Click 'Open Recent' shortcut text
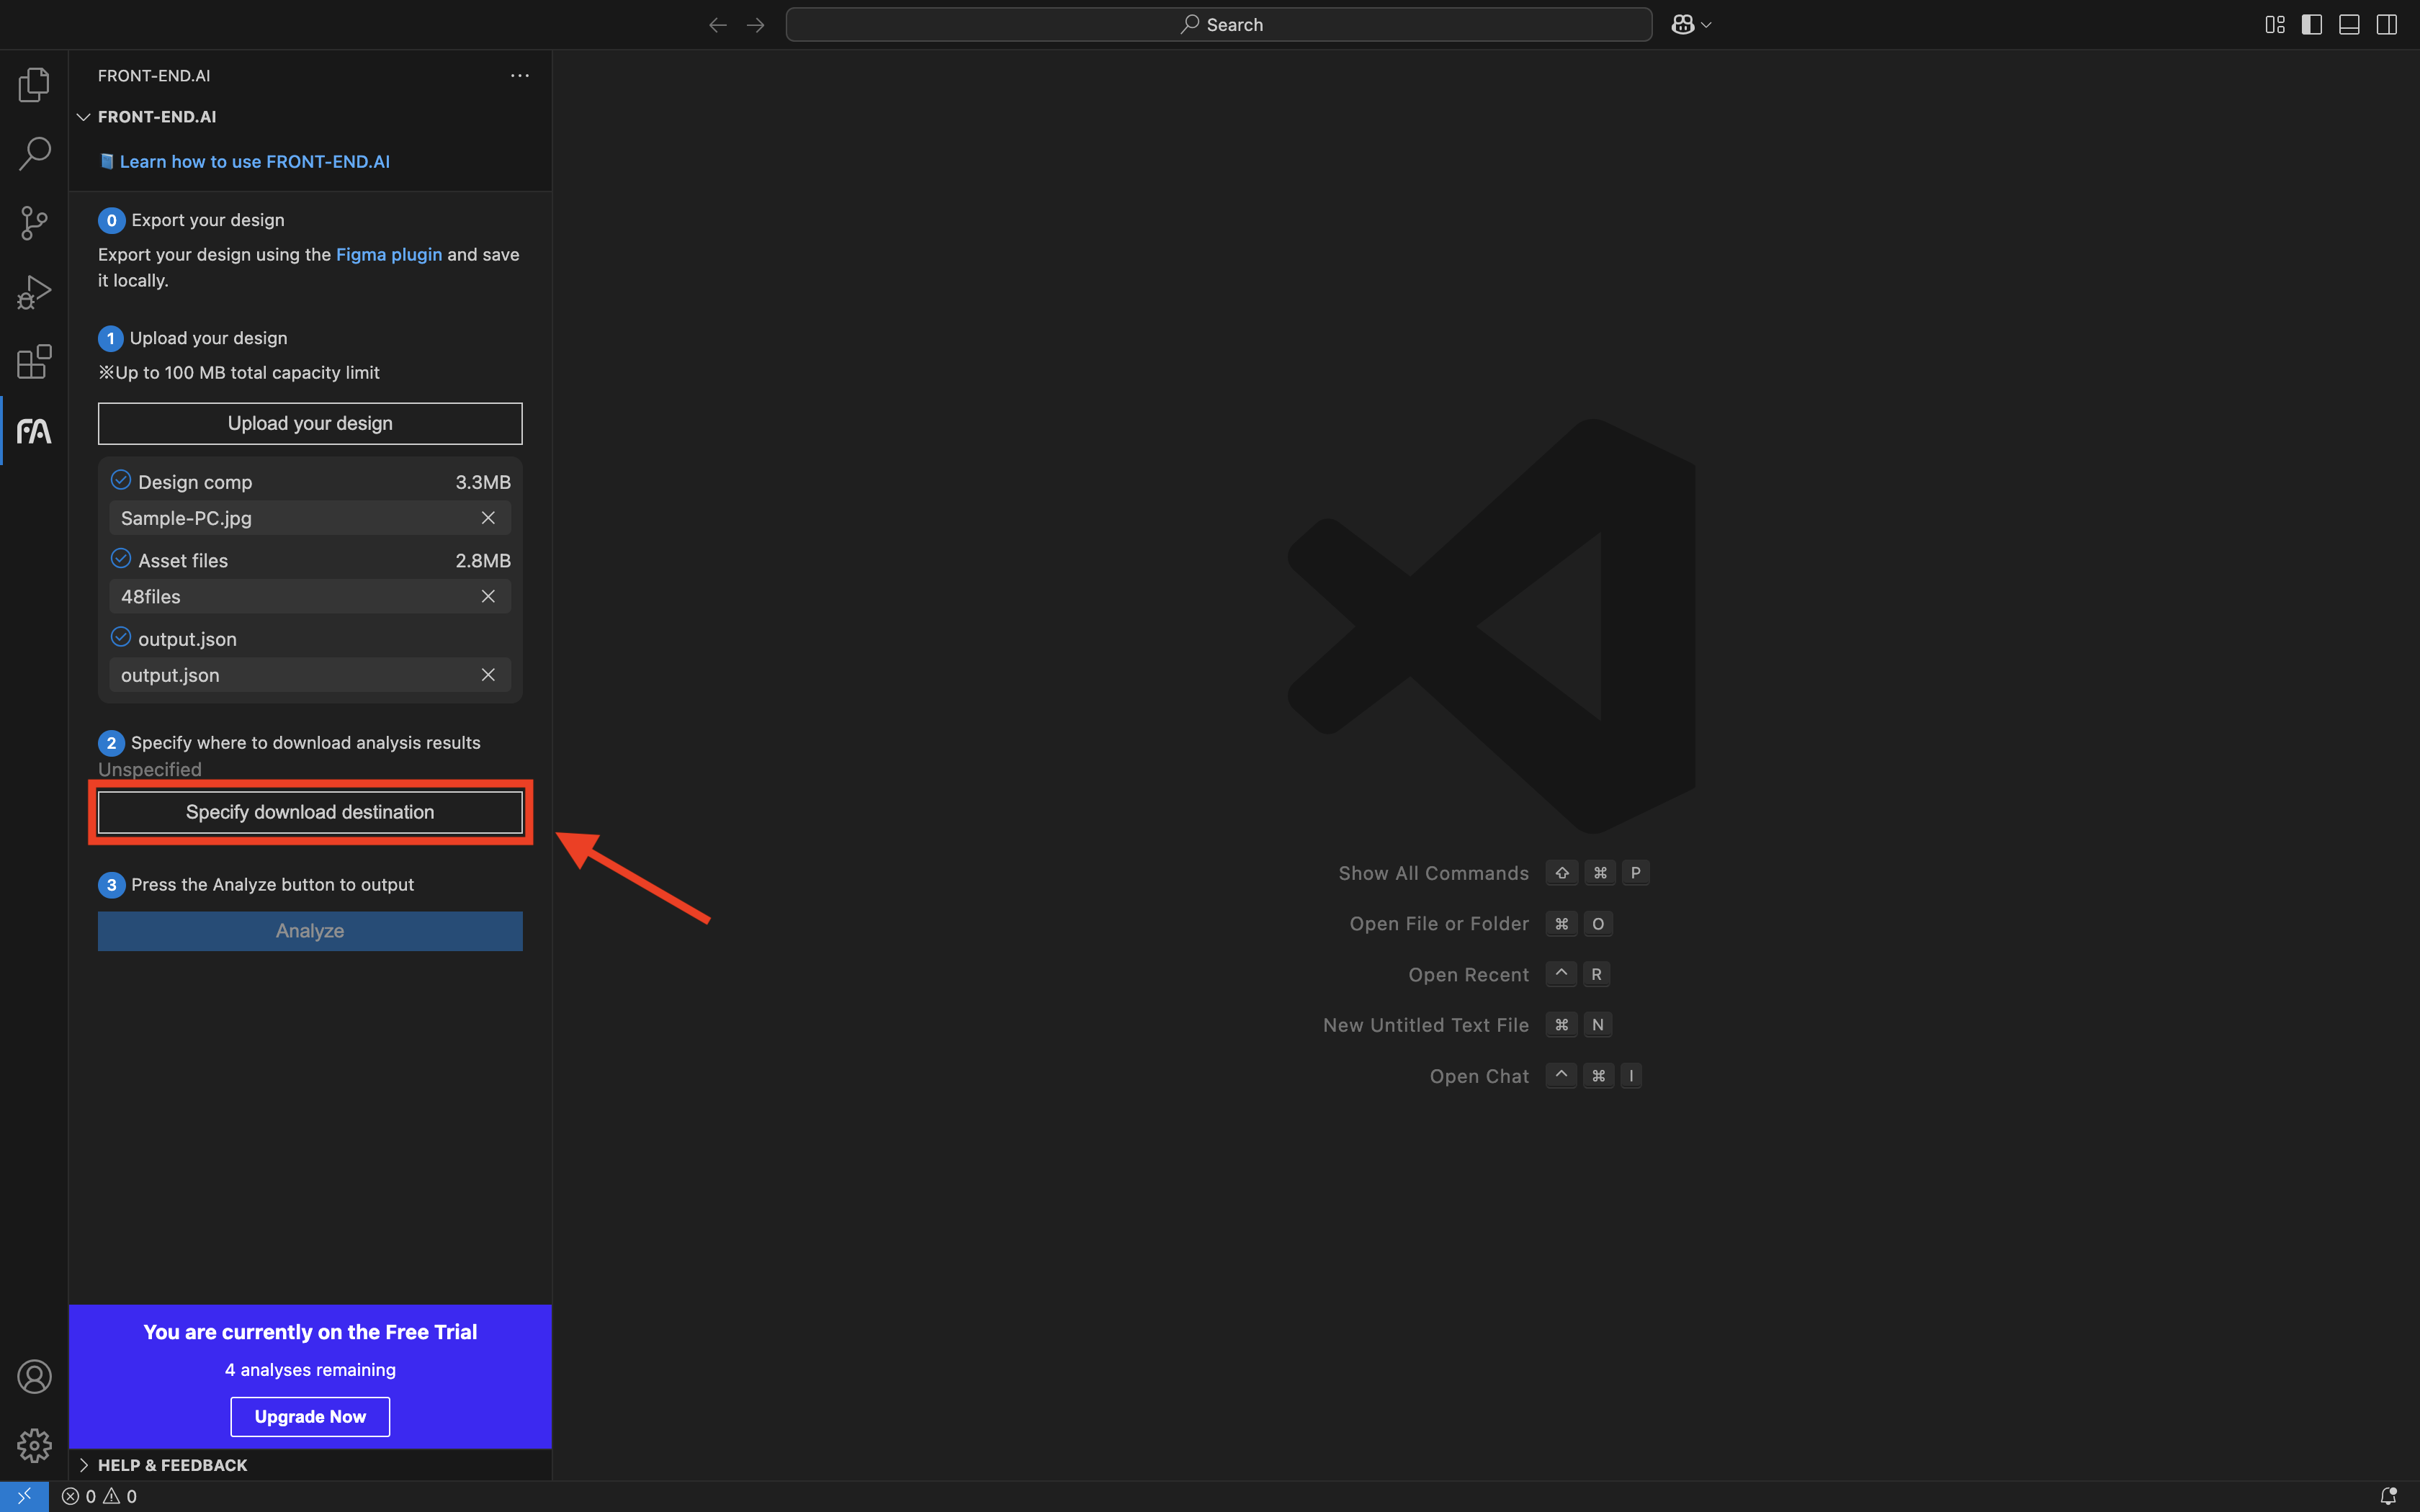 (x=1468, y=975)
